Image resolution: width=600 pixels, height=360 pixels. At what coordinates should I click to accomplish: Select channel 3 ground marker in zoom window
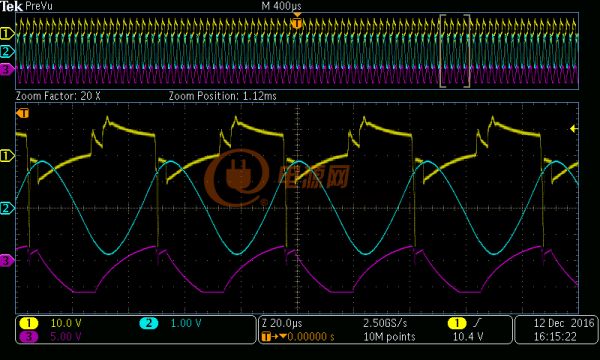tap(7, 261)
